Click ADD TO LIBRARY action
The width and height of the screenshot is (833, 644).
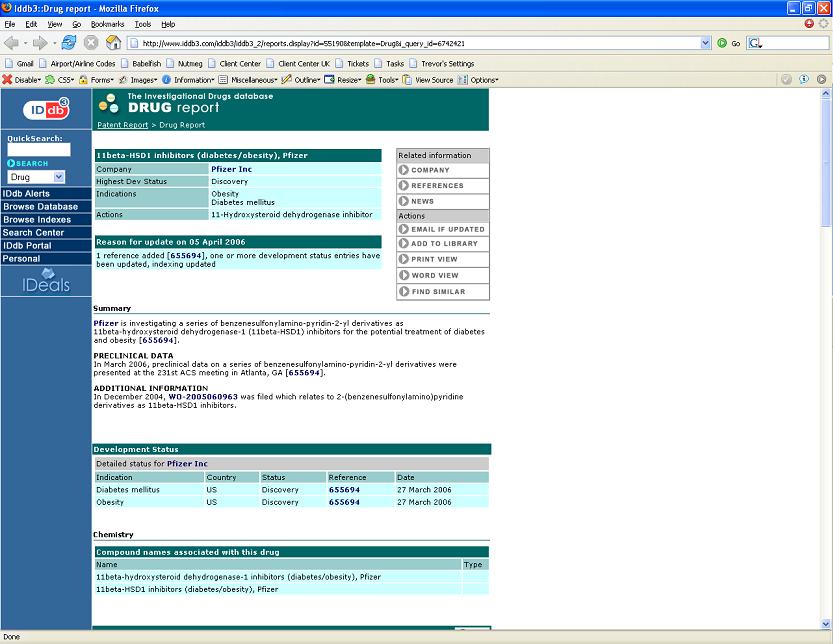(443, 243)
